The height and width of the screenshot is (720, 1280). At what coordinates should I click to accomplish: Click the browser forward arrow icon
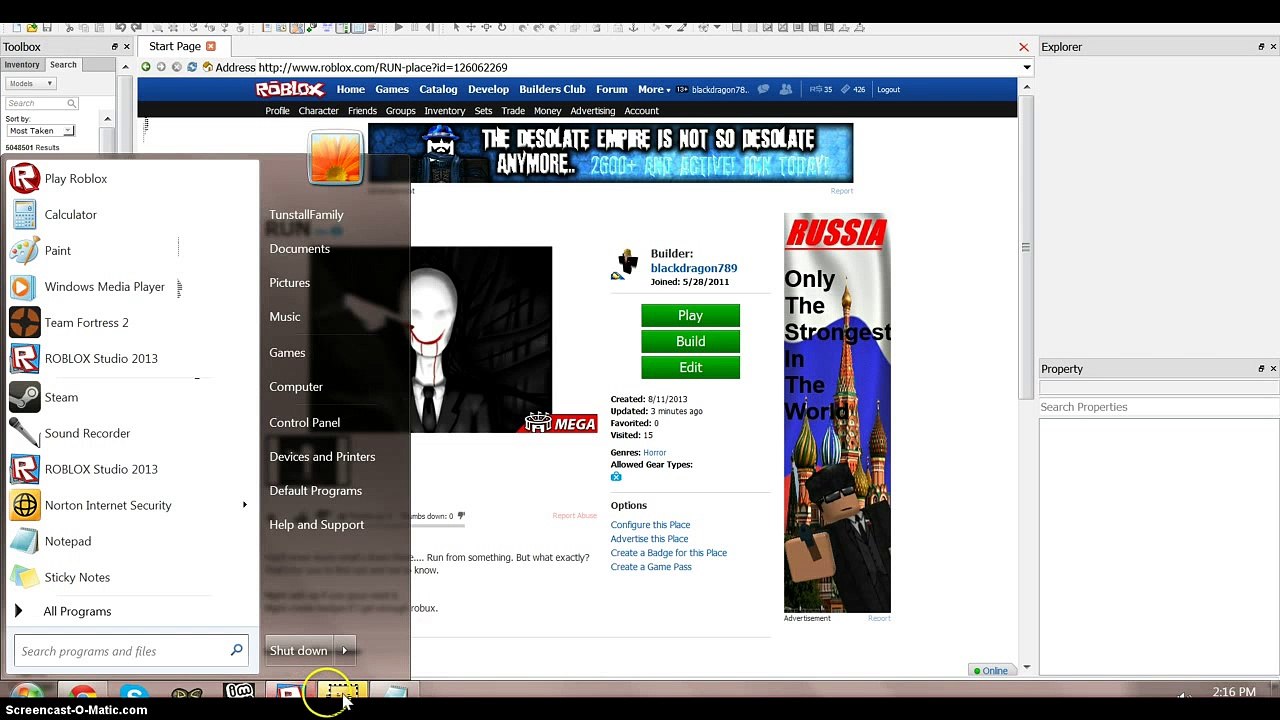(161, 67)
